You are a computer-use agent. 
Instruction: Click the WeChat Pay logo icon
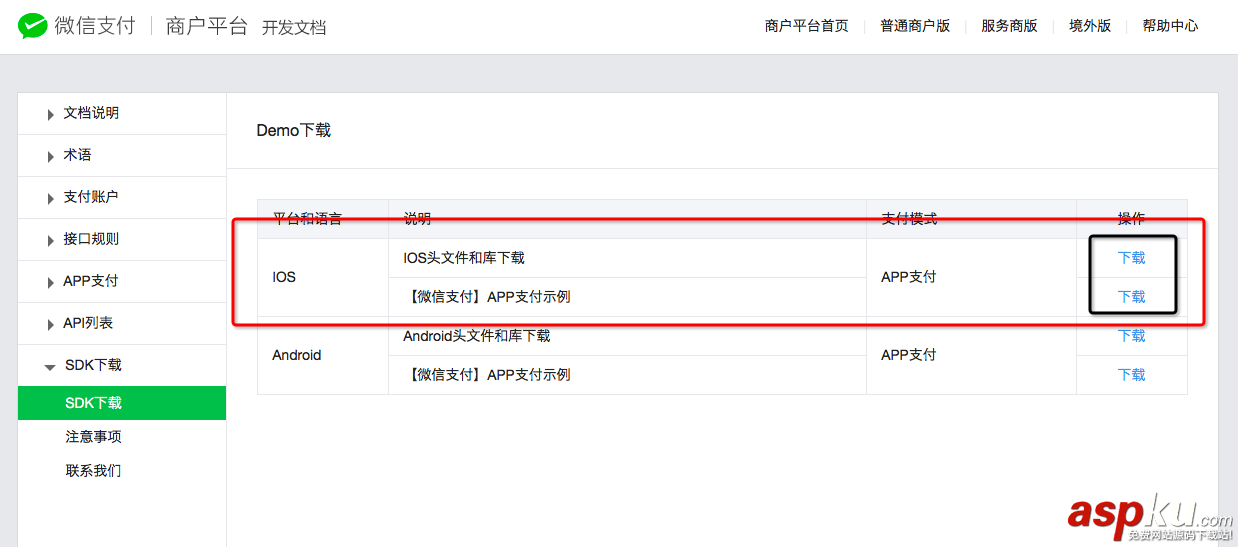click(x=34, y=26)
